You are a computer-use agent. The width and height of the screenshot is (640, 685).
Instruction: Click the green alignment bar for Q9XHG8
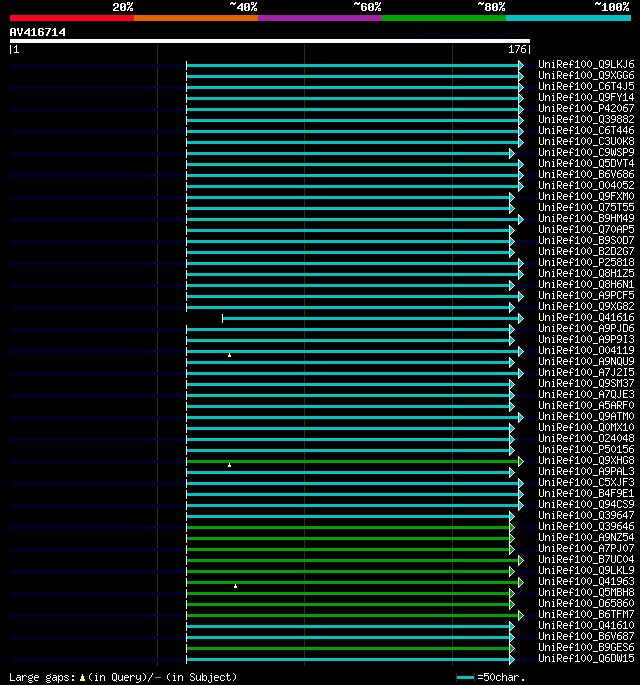coord(352,461)
